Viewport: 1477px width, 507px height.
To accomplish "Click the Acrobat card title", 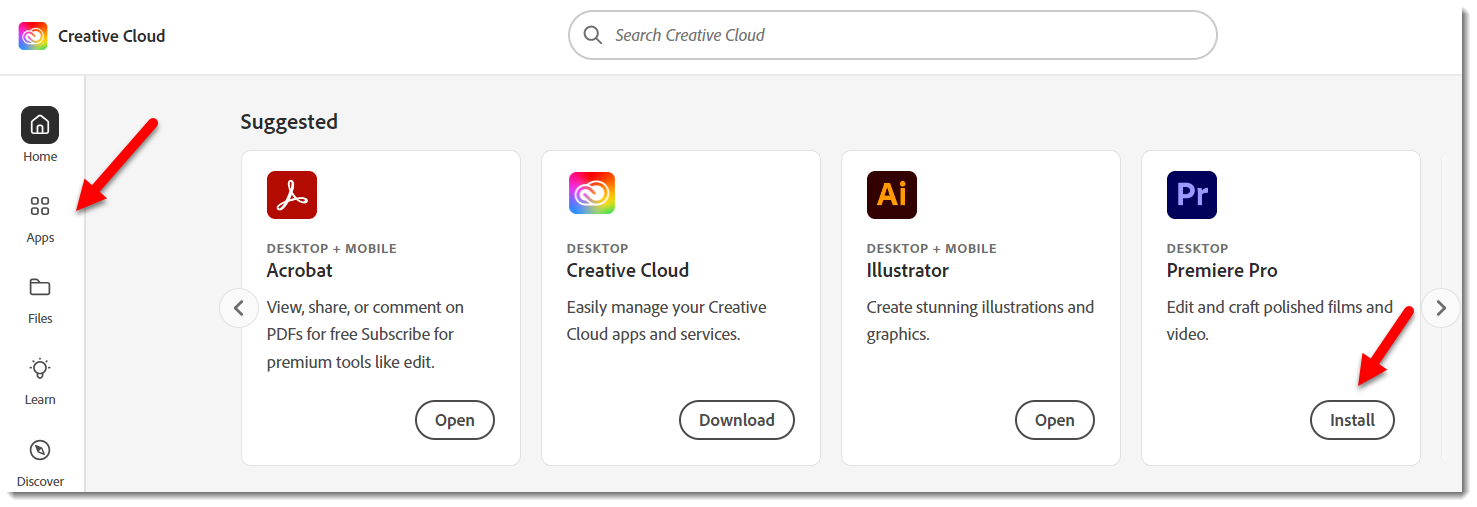I will 300,271.
